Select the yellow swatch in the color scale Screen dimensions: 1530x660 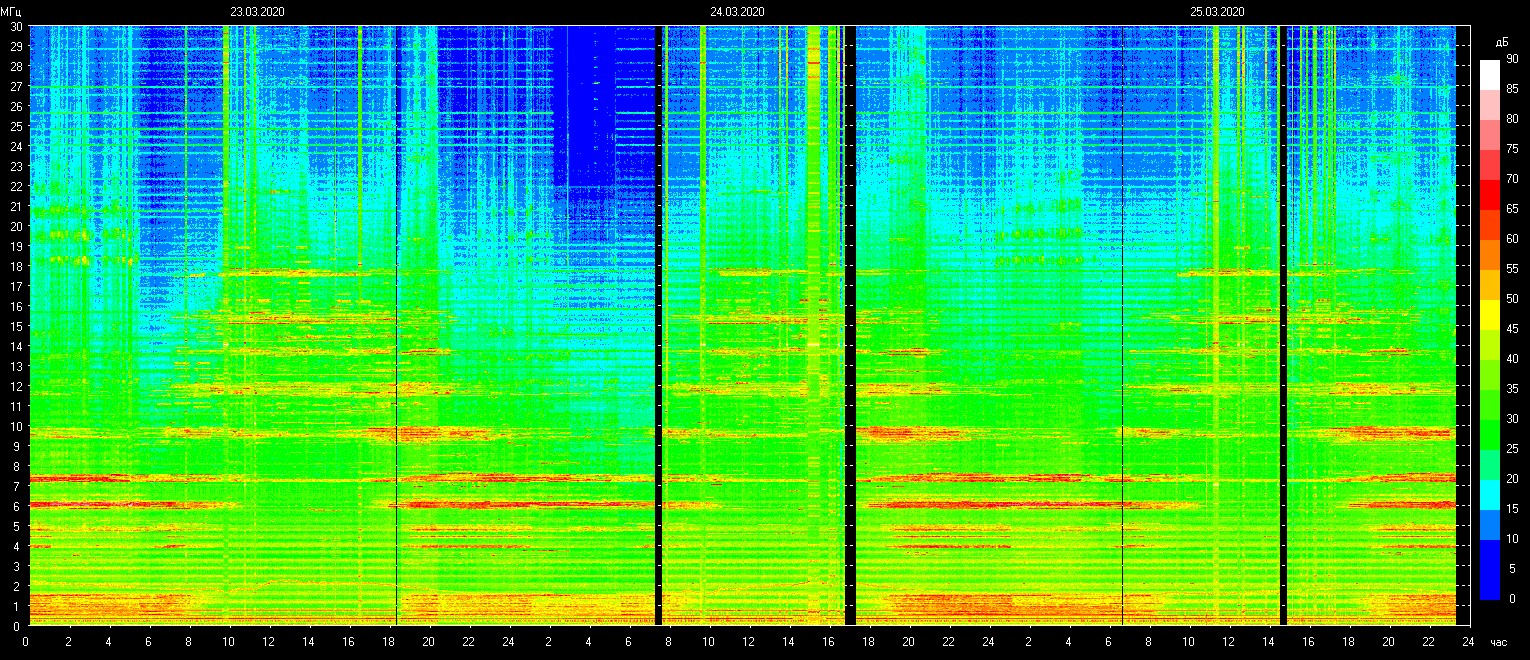tap(1490, 314)
